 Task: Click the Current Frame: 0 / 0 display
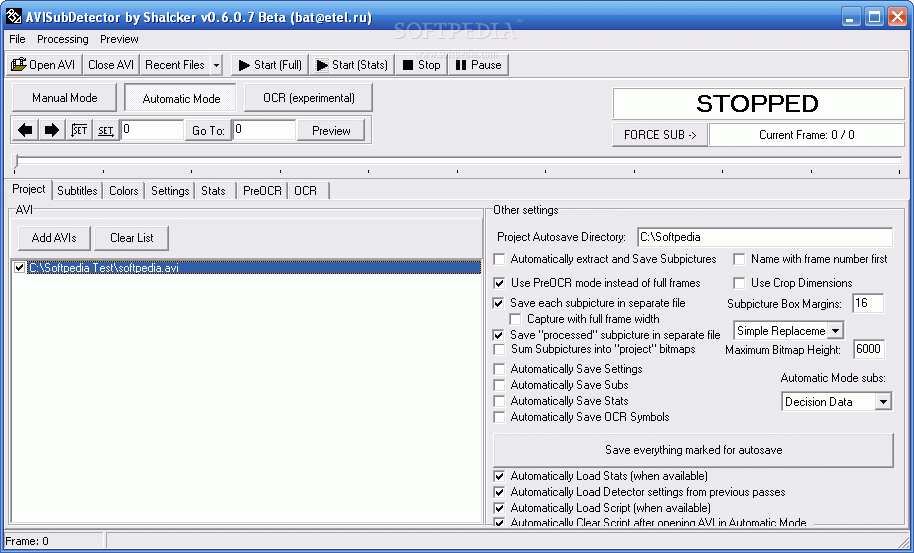(x=807, y=135)
